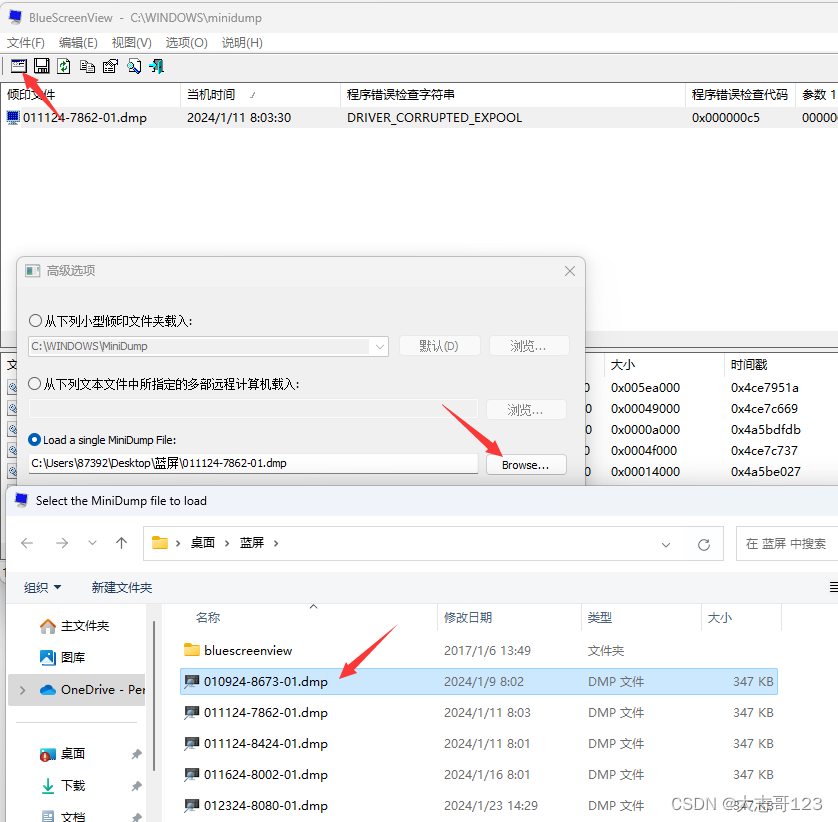Click 桌面 in the address breadcrumb
Viewport: 838px width, 822px height.
pyautogui.click(x=203, y=543)
